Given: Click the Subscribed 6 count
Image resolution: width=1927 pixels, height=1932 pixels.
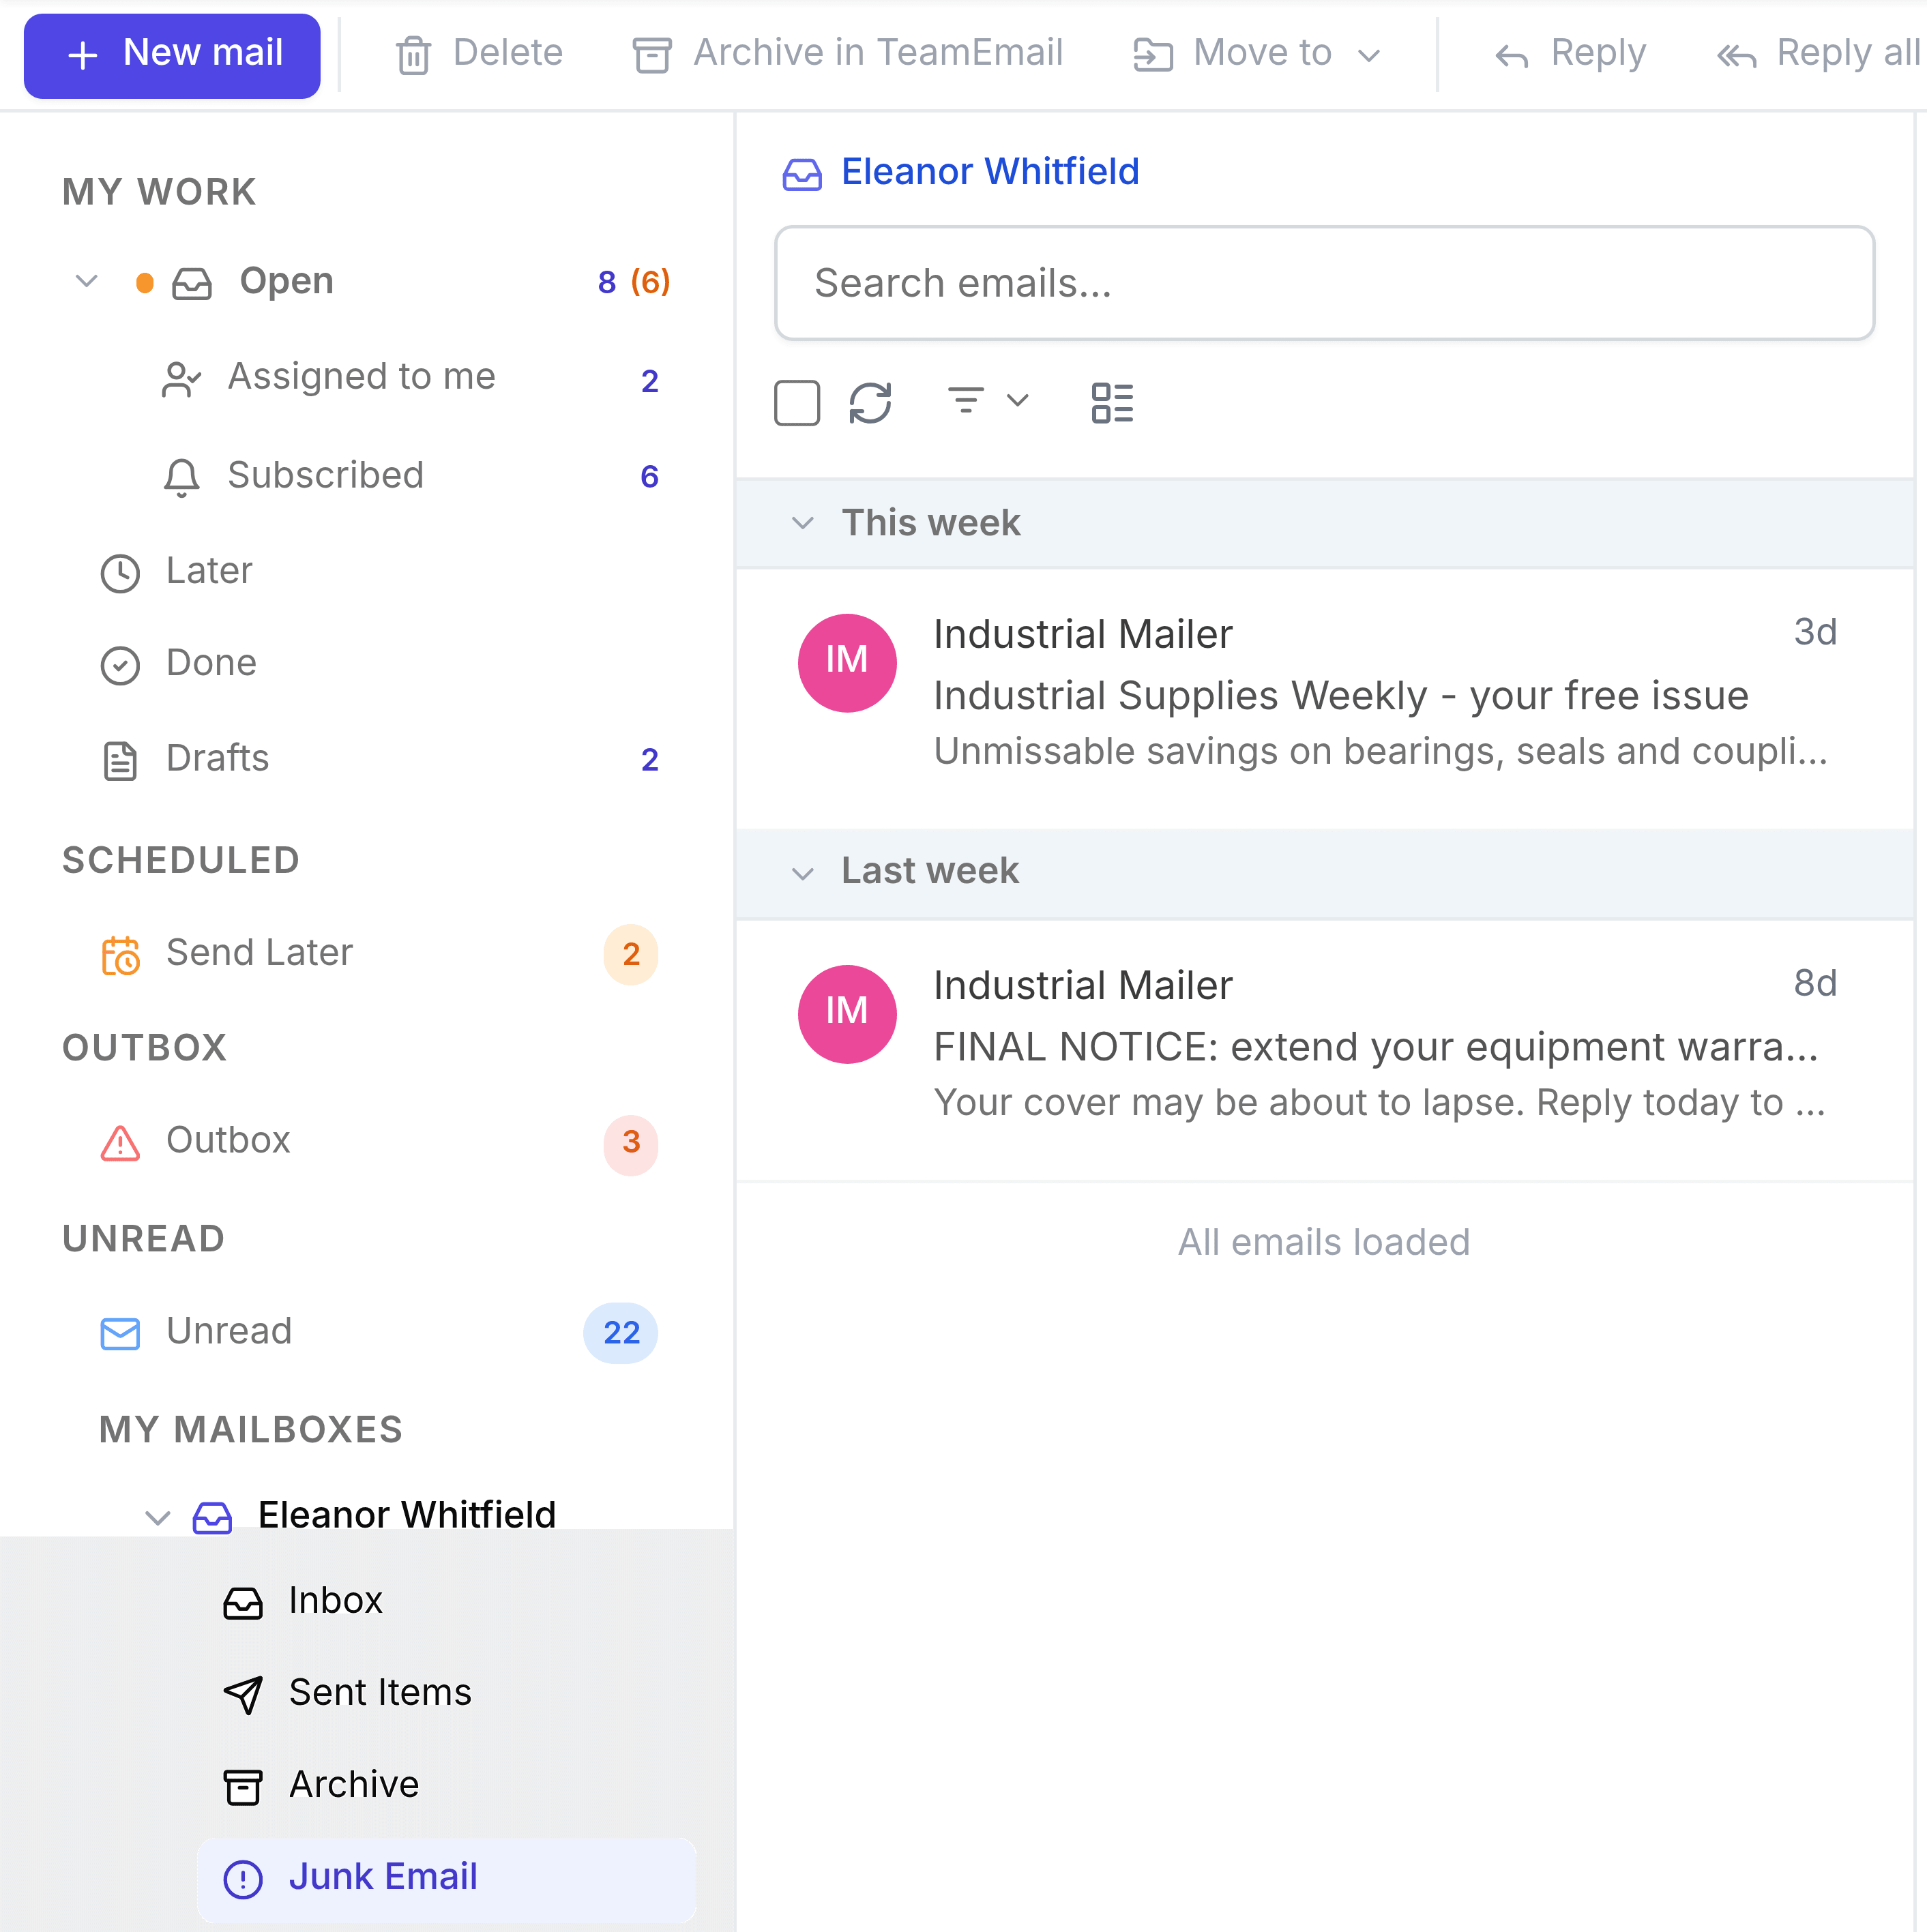Looking at the screenshot, I should (x=649, y=477).
